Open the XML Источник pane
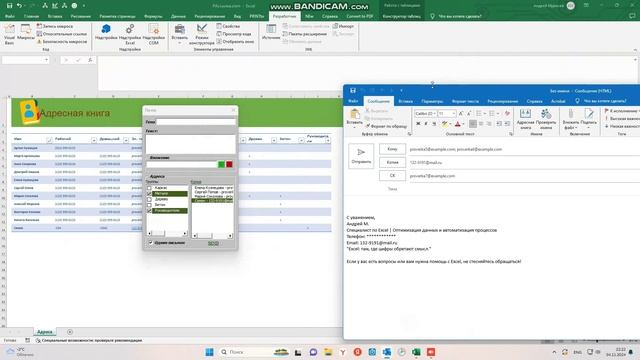The image size is (640, 360). pyautogui.click(x=271, y=32)
